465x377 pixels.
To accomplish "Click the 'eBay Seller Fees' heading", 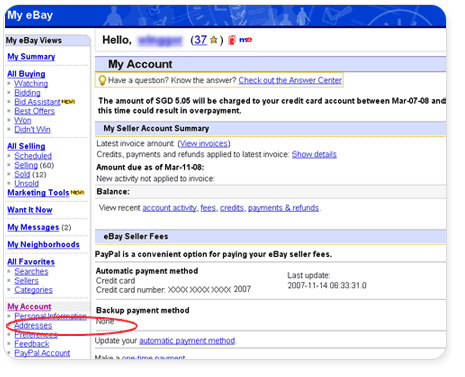I will [x=136, y=236].
